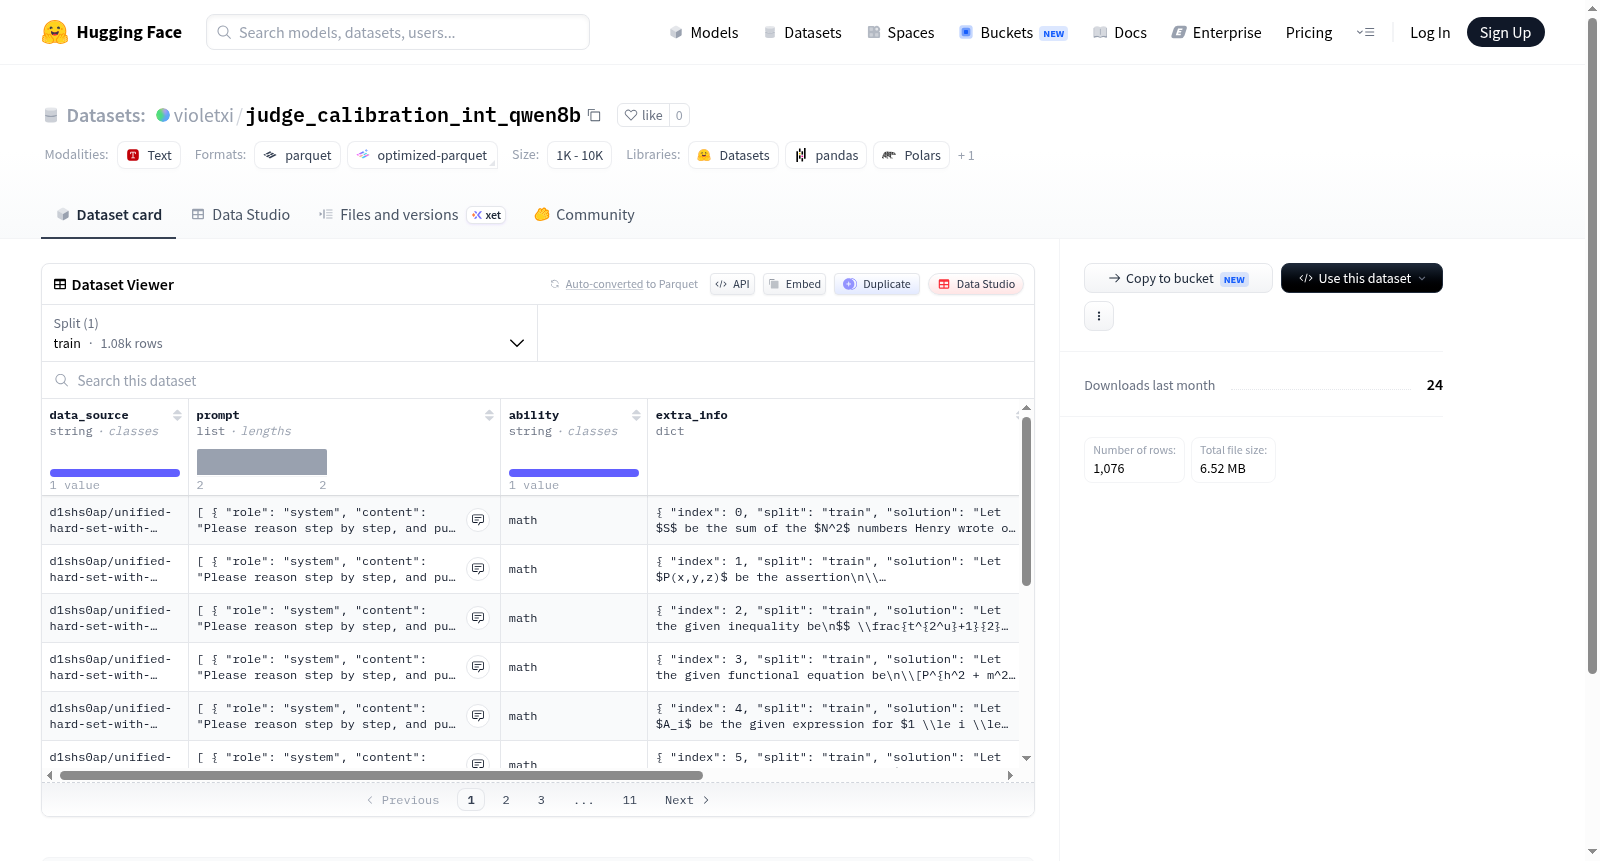Click the ability histogram bar
Screen dimensions: 1600x861
[x=574, y=473]
